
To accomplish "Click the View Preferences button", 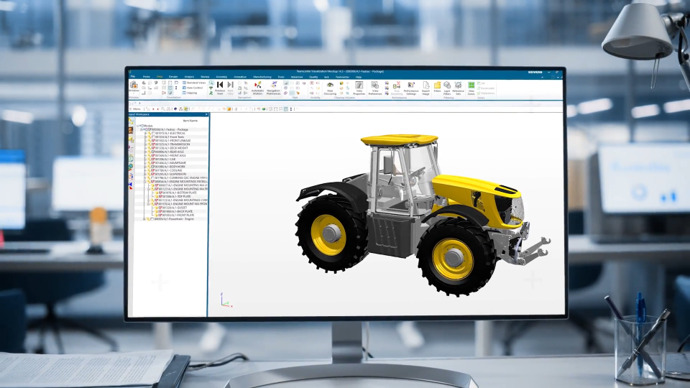I will click(375, 88).
